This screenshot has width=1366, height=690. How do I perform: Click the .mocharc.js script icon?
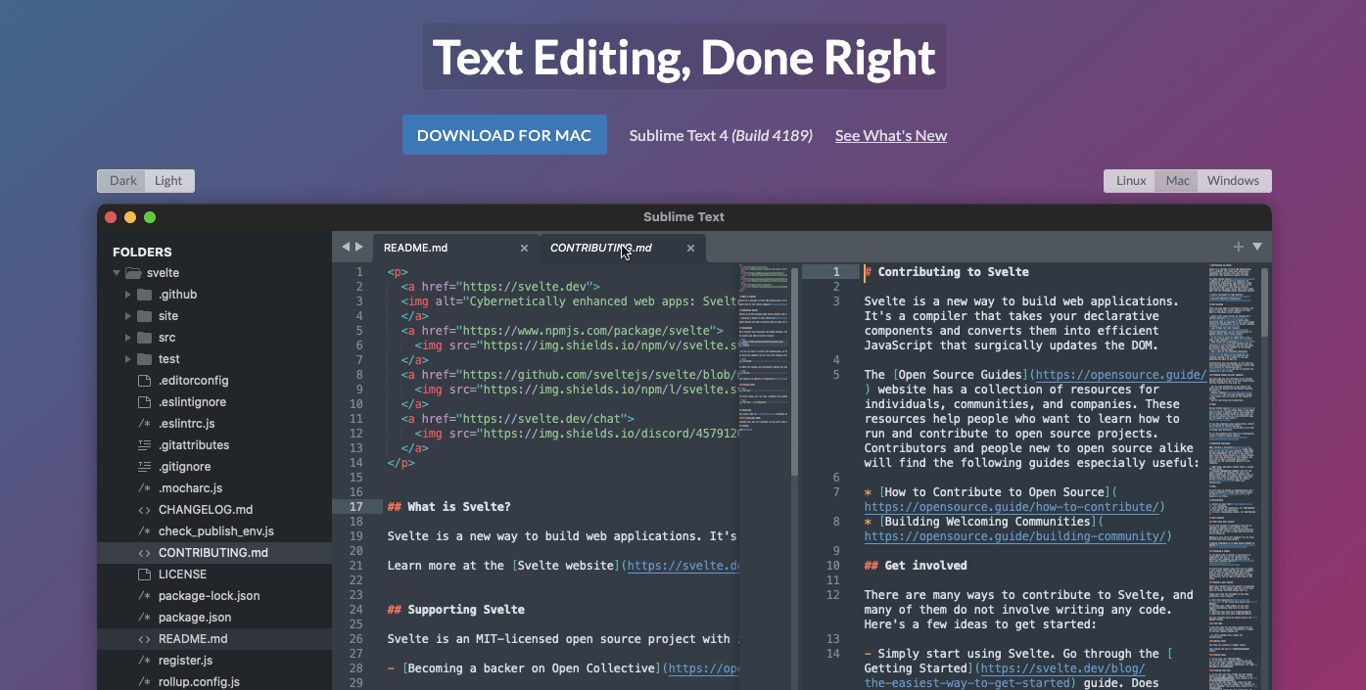click(x=144, y=488)
